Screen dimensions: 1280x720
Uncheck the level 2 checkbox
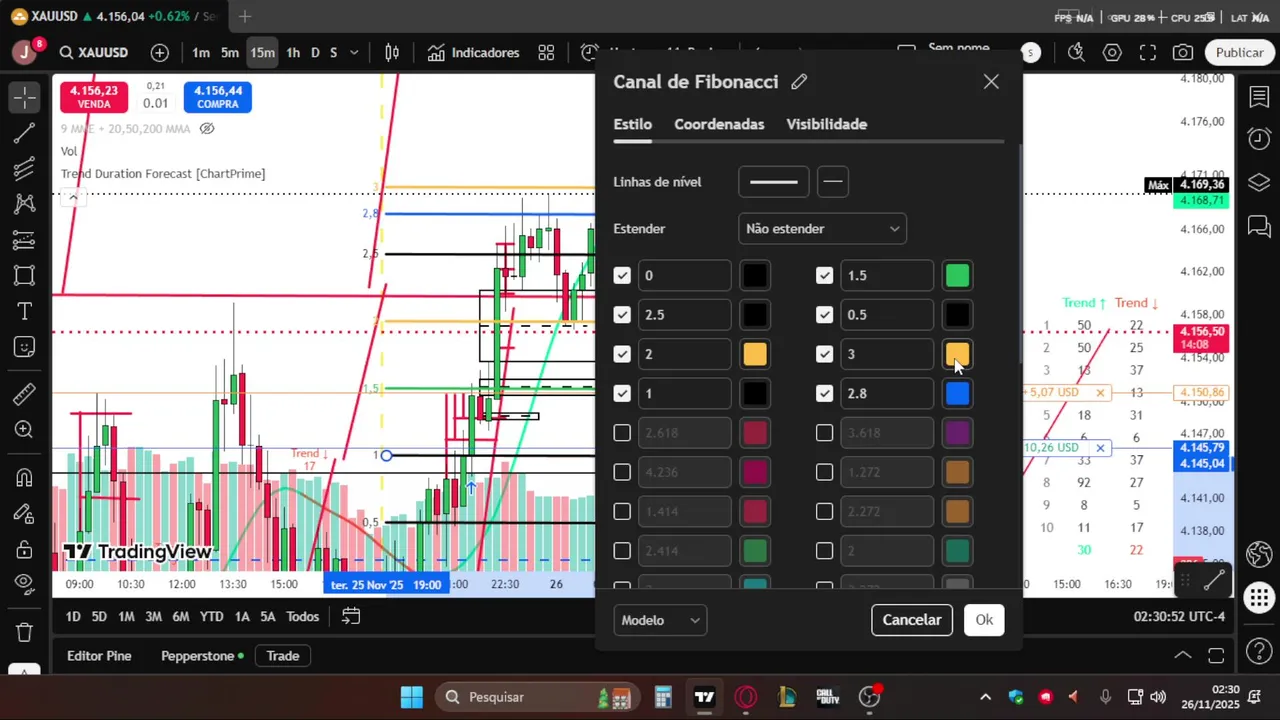(x=622, y=354)
